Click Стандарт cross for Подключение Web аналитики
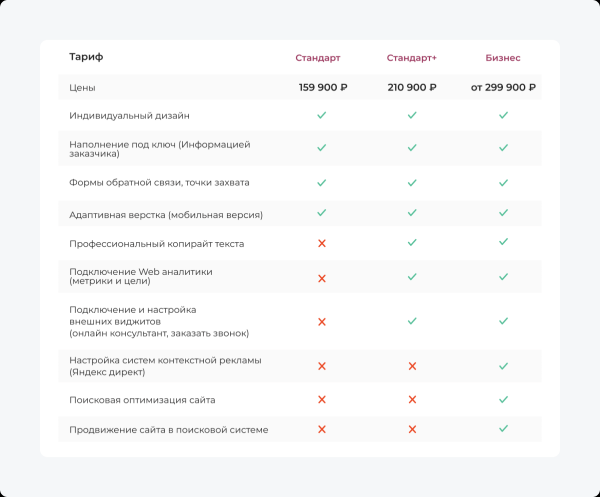Viewport: 600px width, 497px height. [x=322, y=278]
